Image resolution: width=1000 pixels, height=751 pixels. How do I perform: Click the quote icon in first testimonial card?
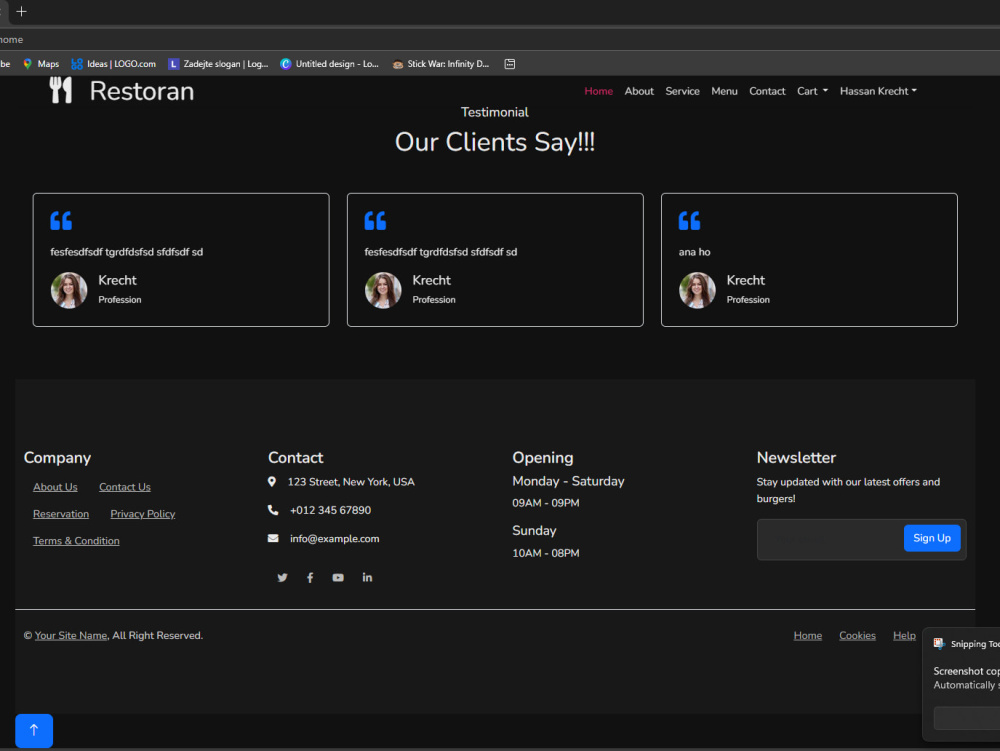pyautogui.click(x=61, y=221)
